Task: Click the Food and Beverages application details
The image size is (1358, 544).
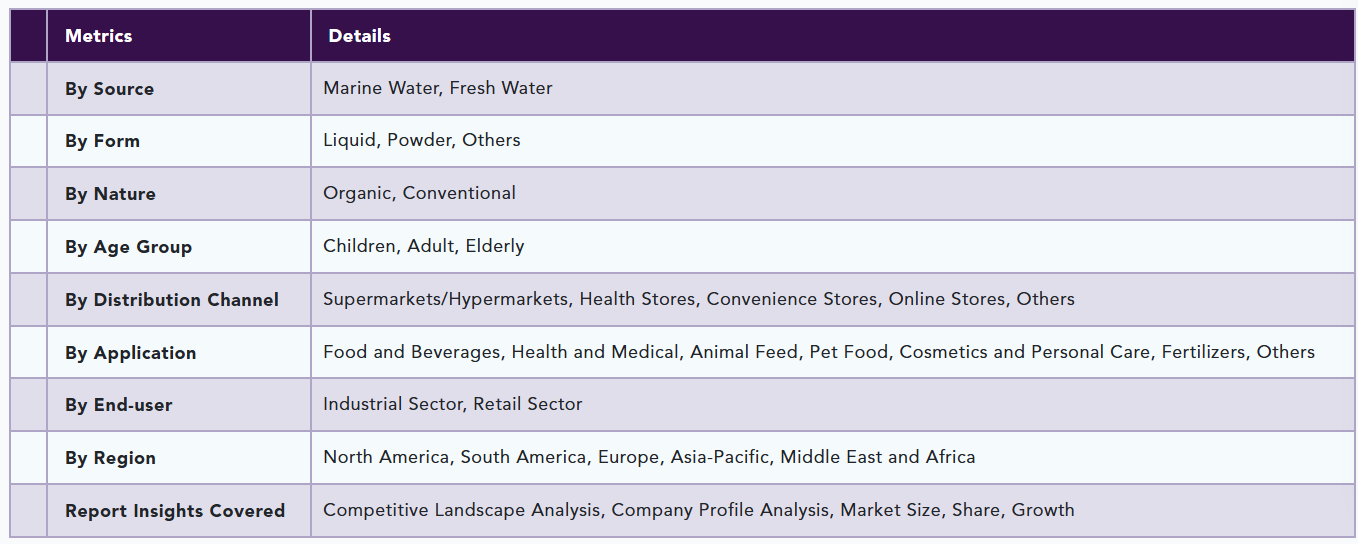Action: [x=819, y=352]
